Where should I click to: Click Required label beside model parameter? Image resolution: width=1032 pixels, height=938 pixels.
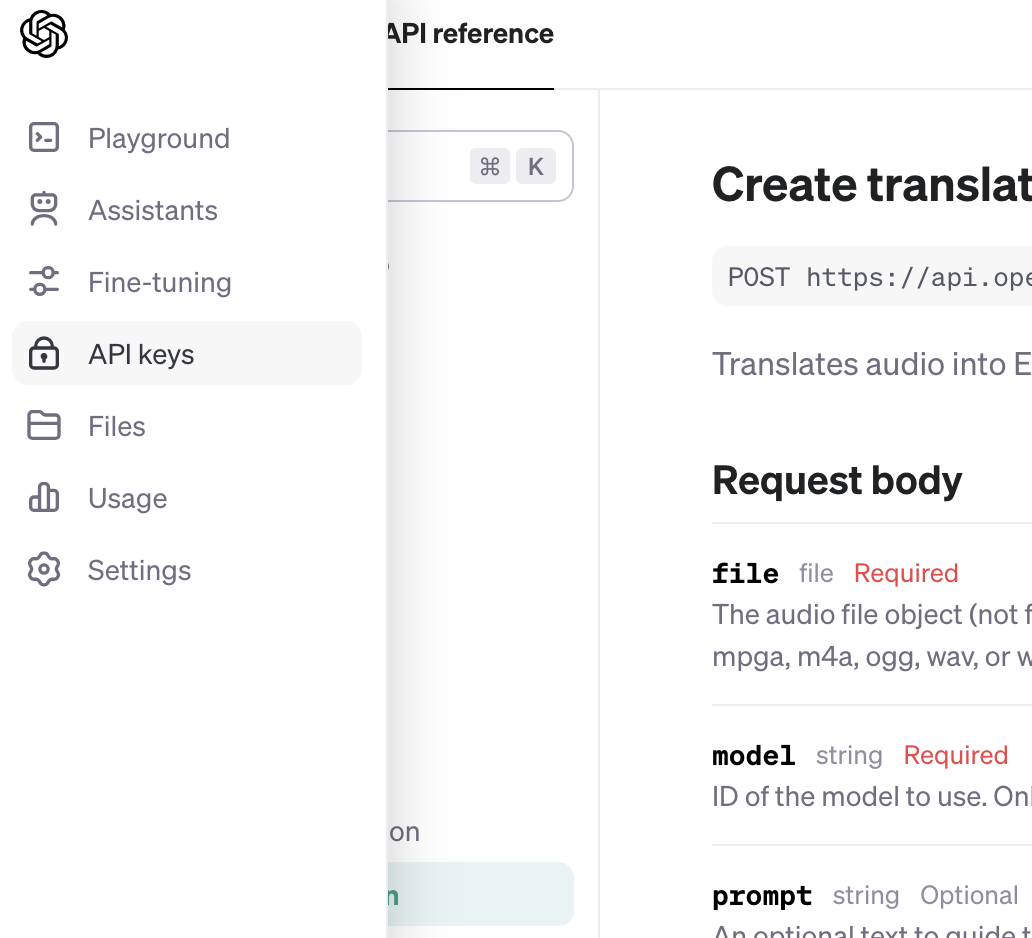pos(956,755)
